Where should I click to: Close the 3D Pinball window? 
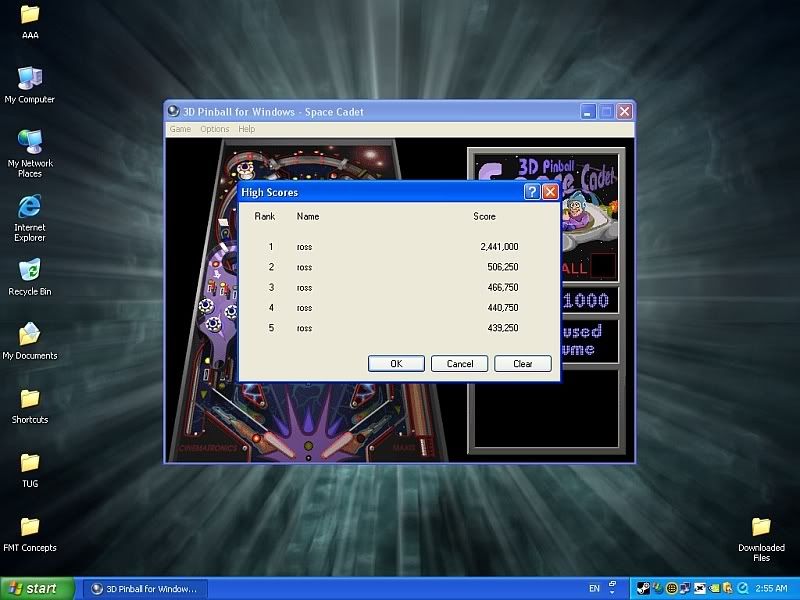(x=624, y=112)
